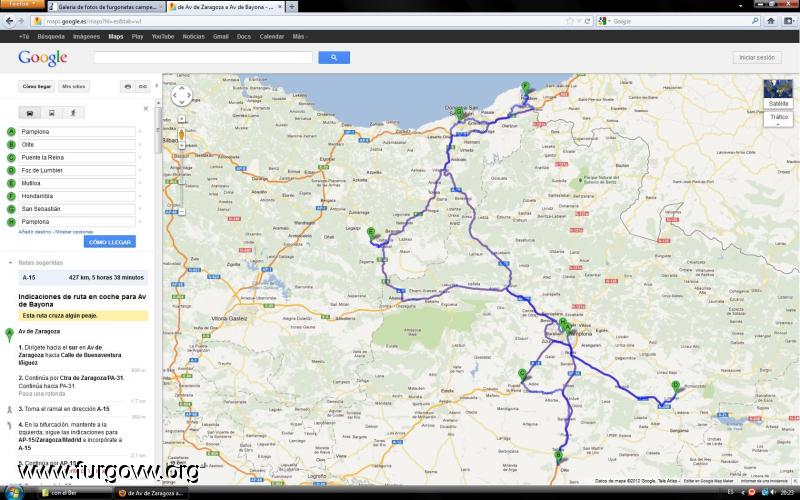Click map marker G at San Sebastián

click(x=459, y=113)
